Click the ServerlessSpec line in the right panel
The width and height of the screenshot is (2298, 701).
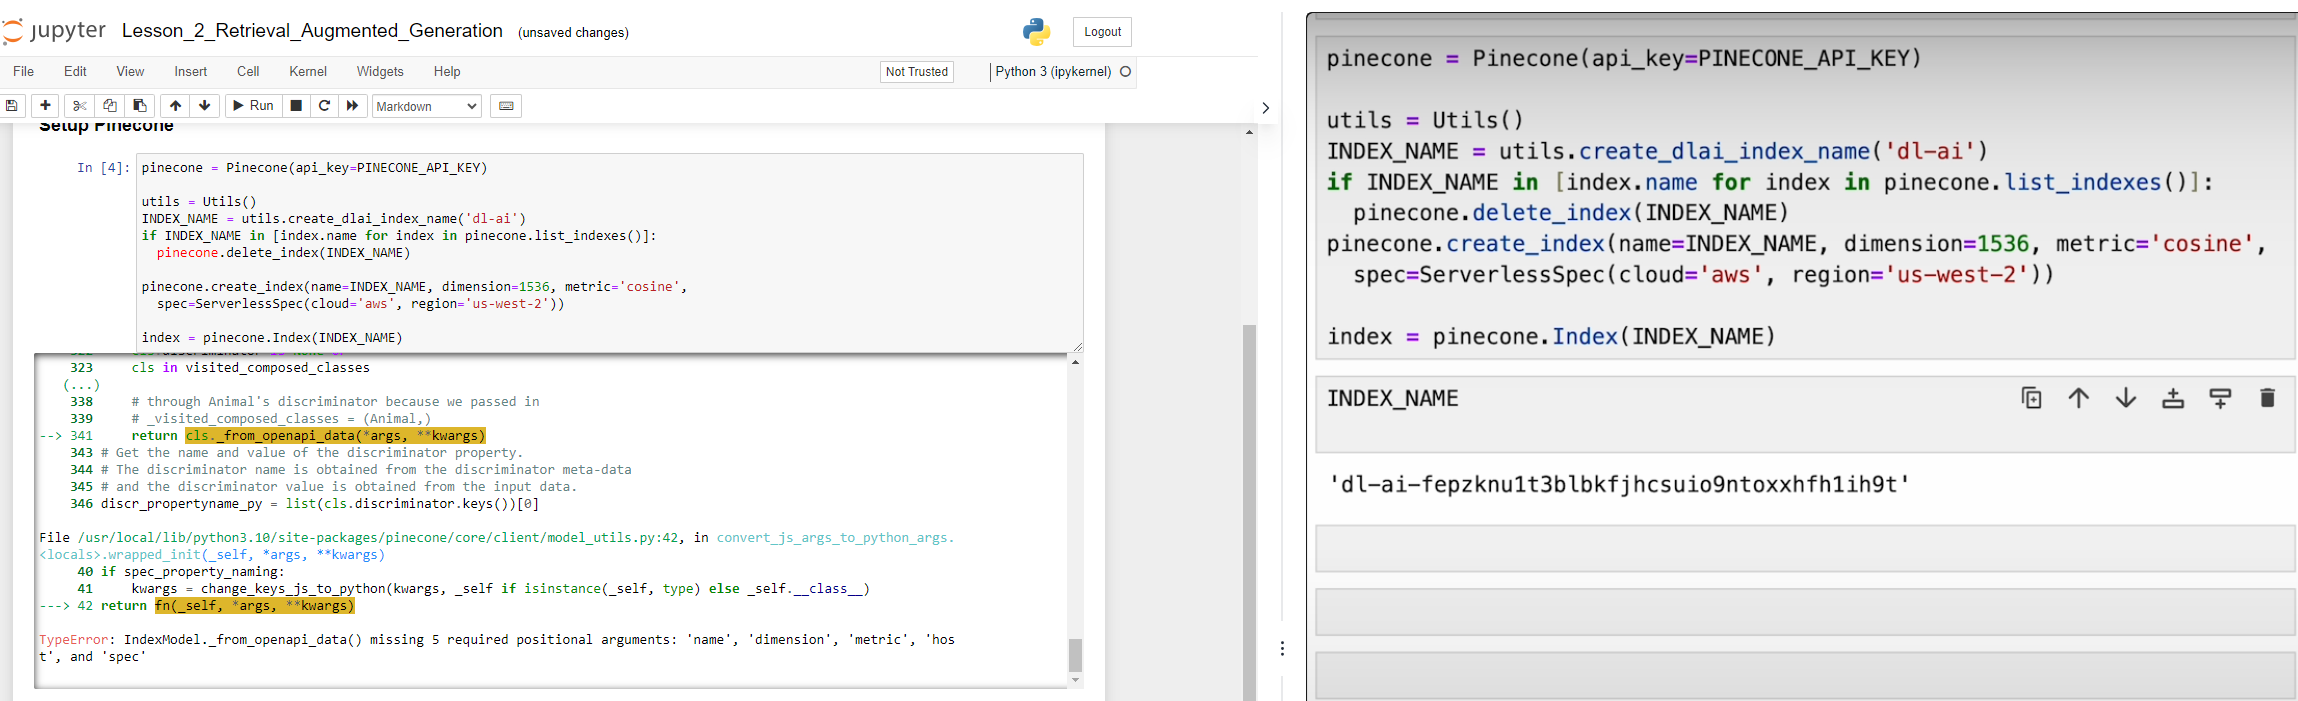[1703, 275]
